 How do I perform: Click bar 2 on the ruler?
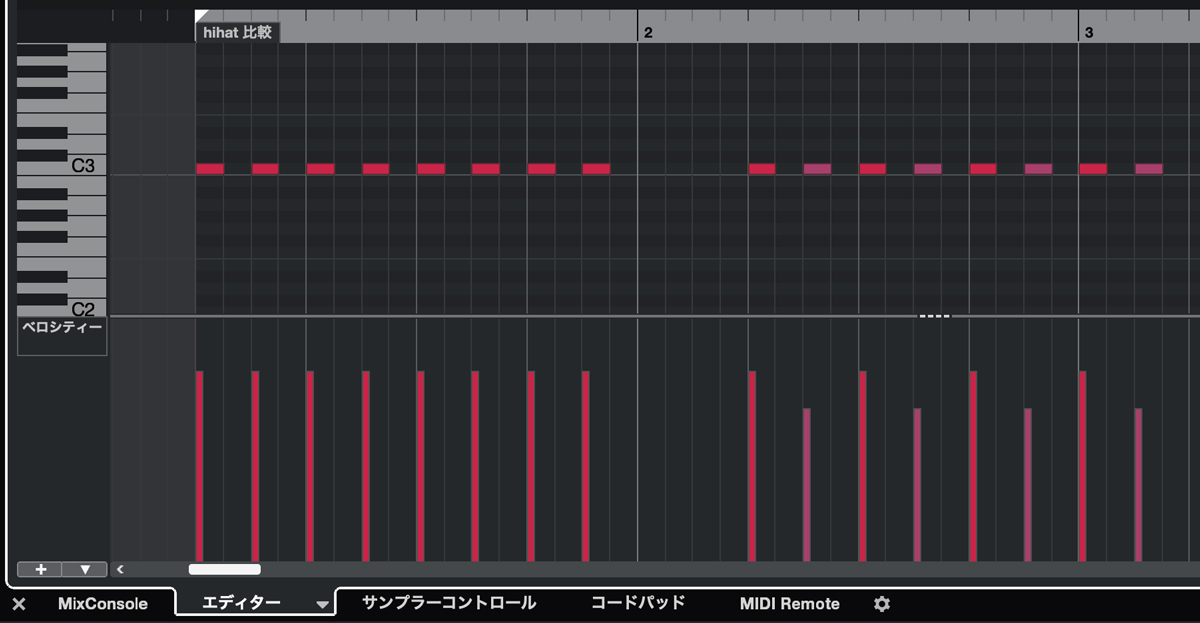click(x=648, y=33)
